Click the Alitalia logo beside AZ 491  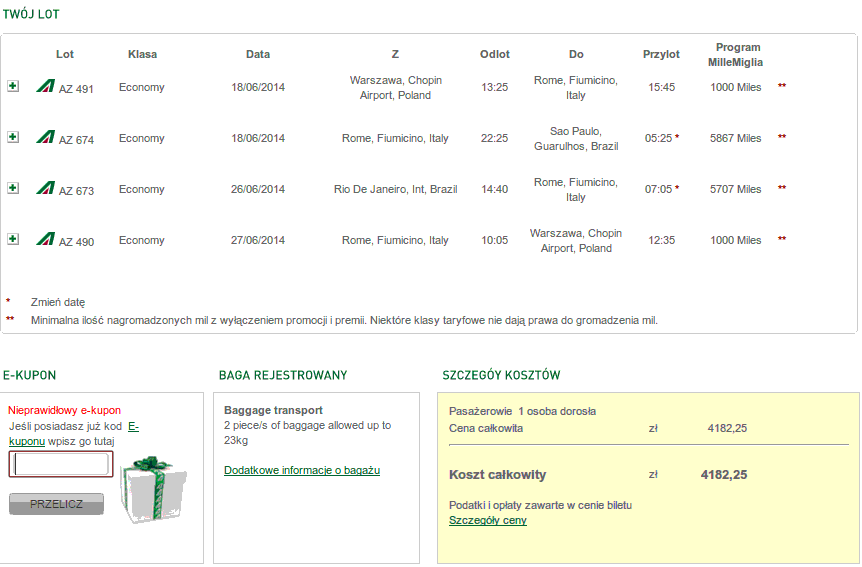tap(46, 86)
